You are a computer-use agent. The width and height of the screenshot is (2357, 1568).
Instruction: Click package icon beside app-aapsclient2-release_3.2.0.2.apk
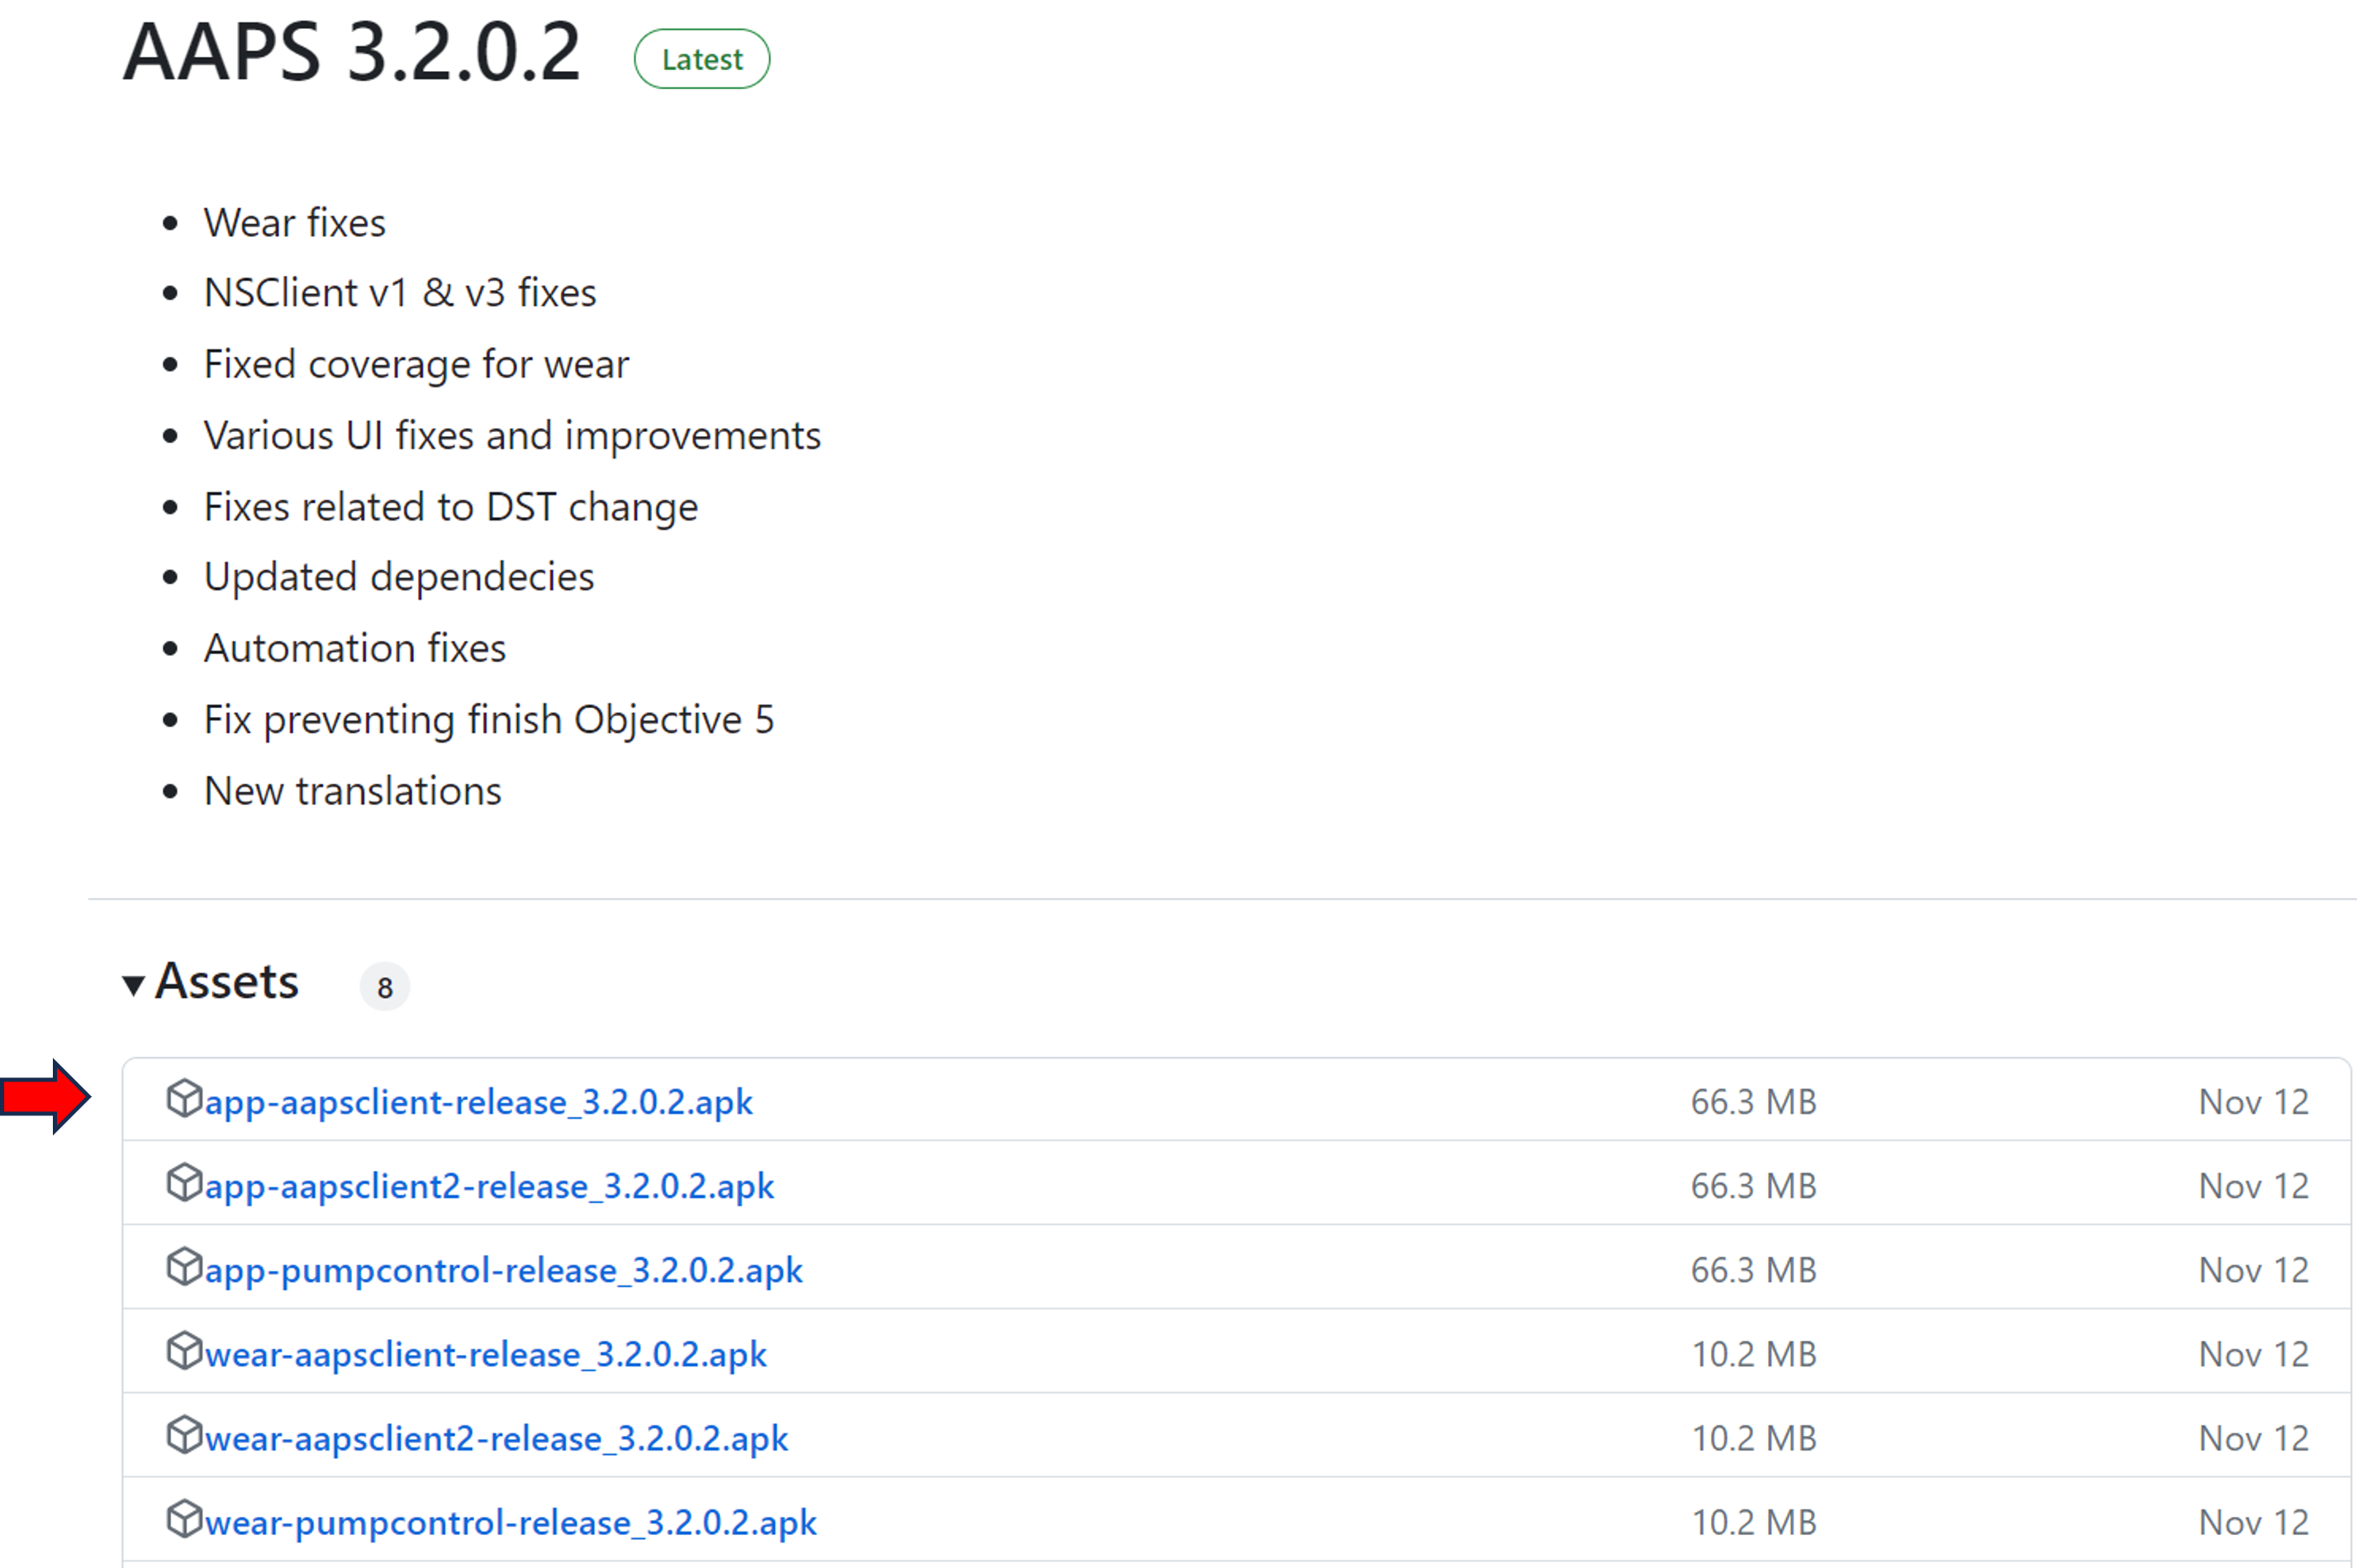184,1182
